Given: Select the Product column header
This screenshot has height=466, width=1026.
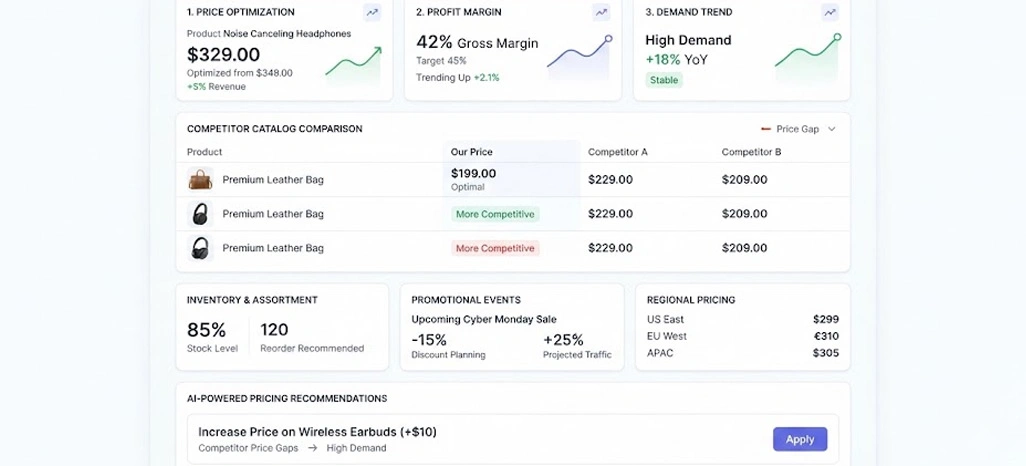Looking at the screenshot, I should pyautogui.click(x=204, y=152).
